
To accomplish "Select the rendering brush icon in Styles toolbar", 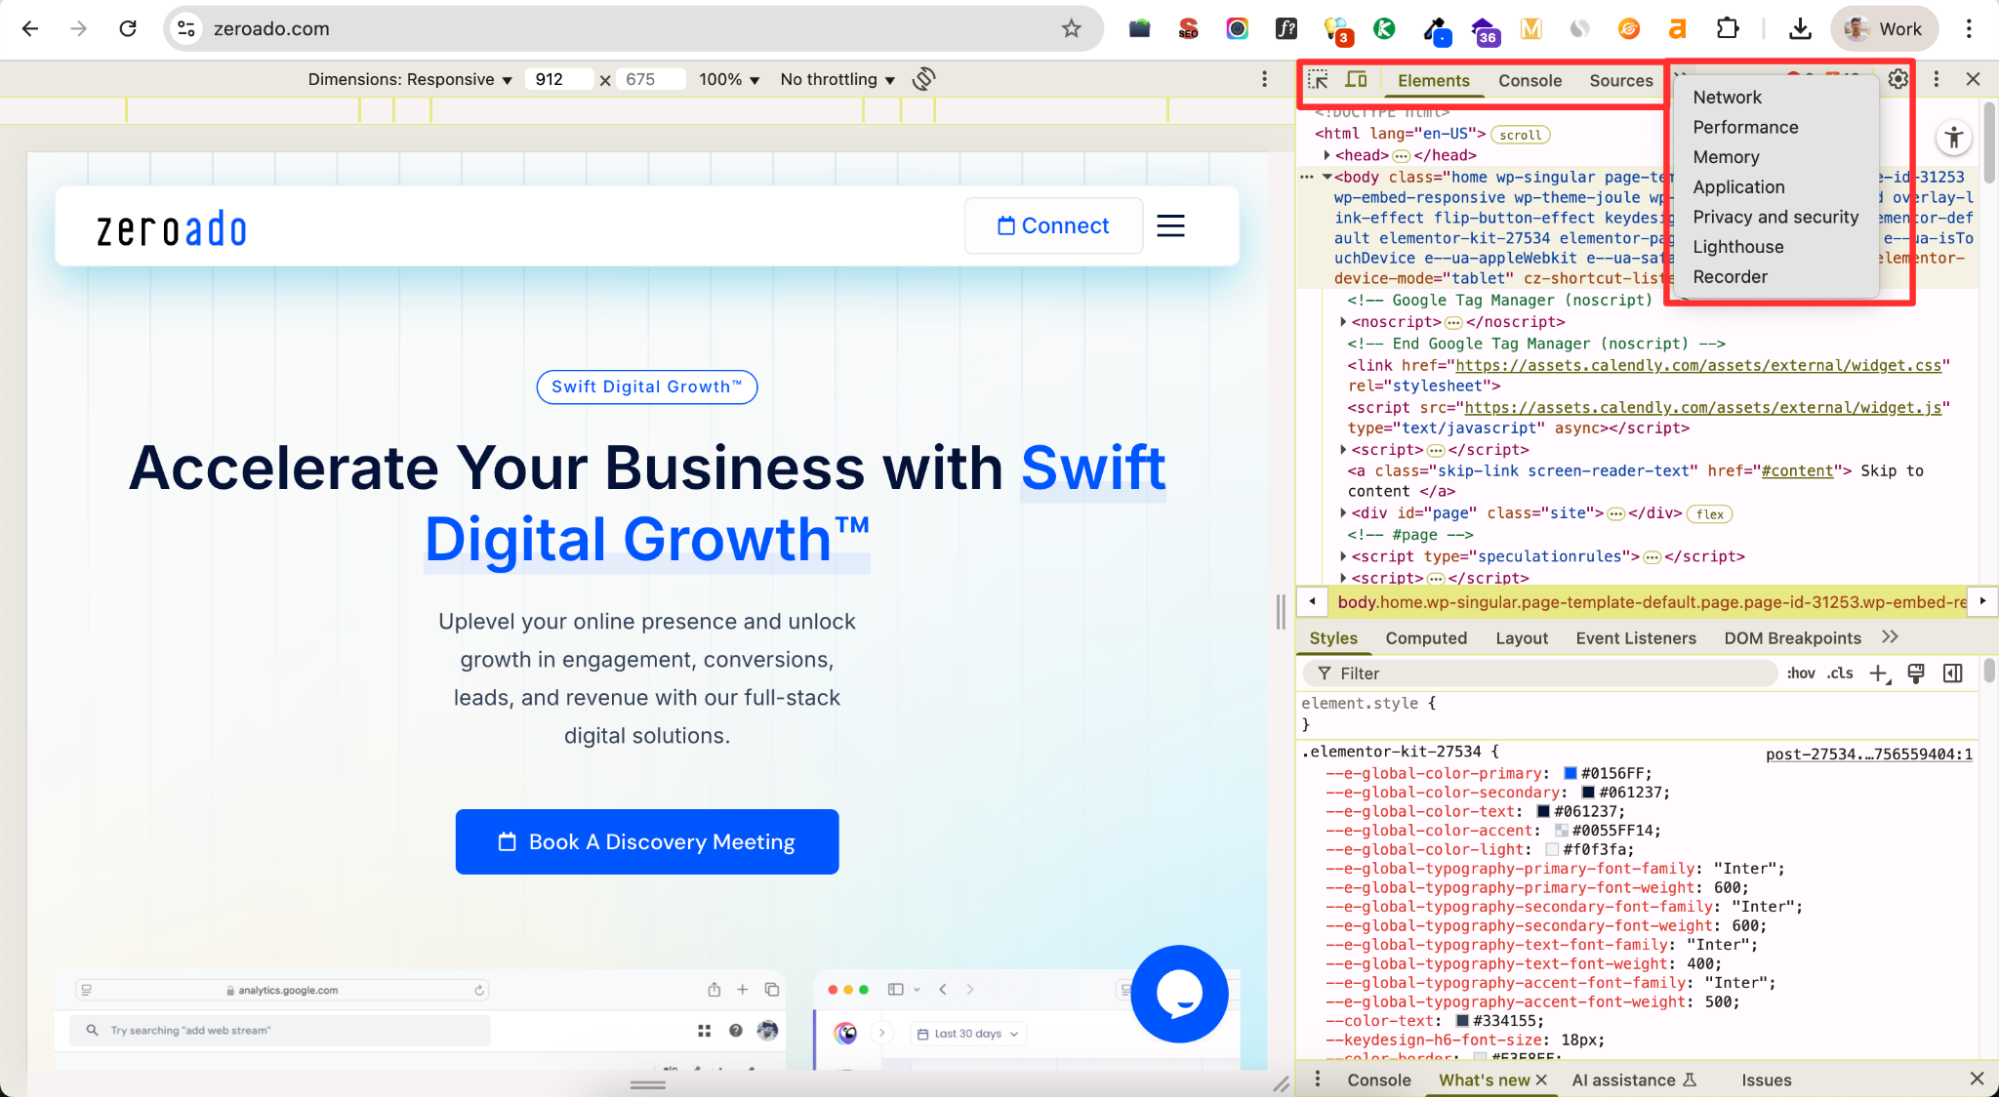I will [x=1916, y=673].
